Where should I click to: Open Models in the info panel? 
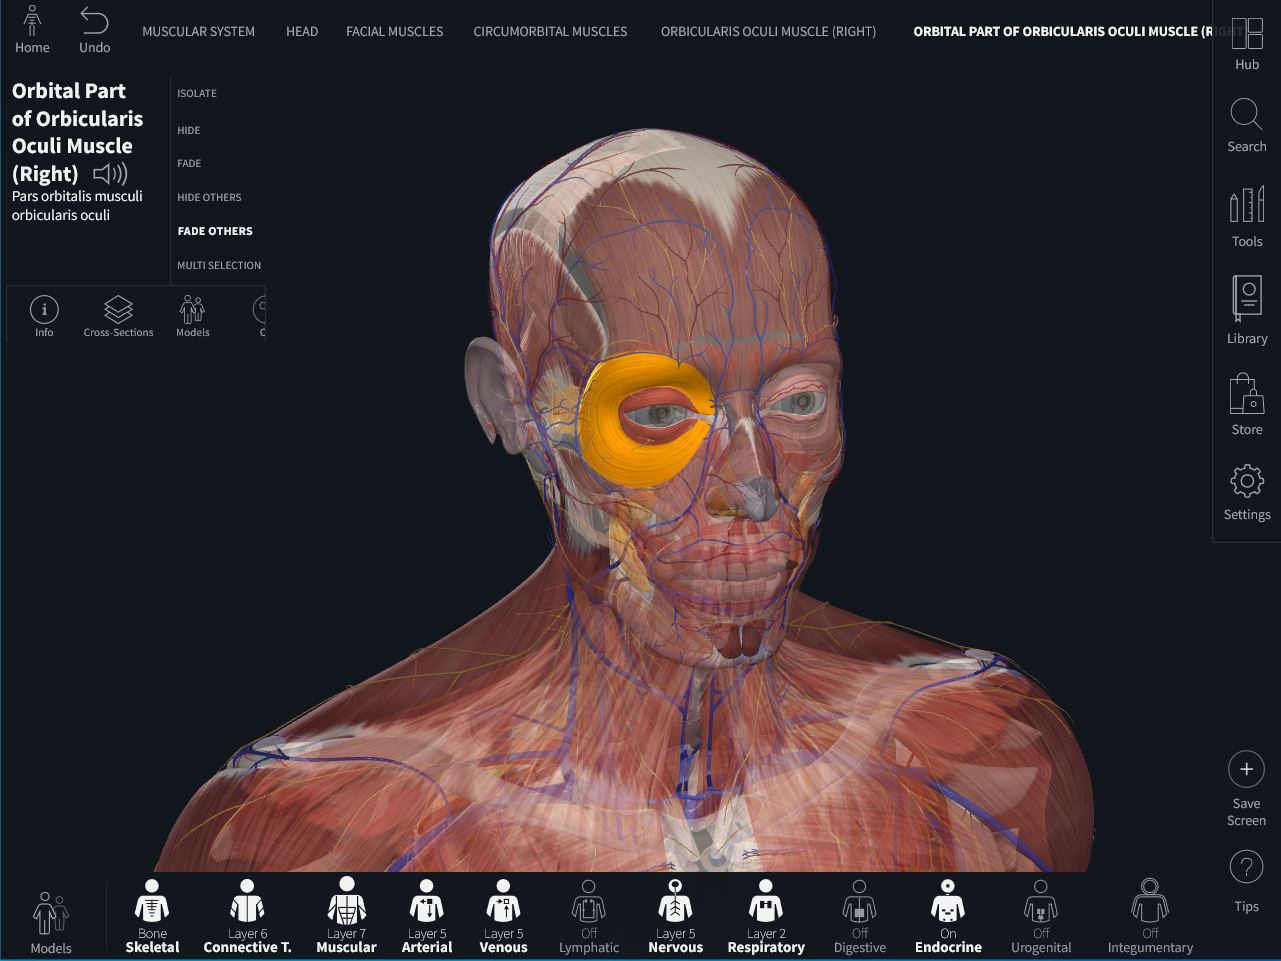tap(192, 316)
